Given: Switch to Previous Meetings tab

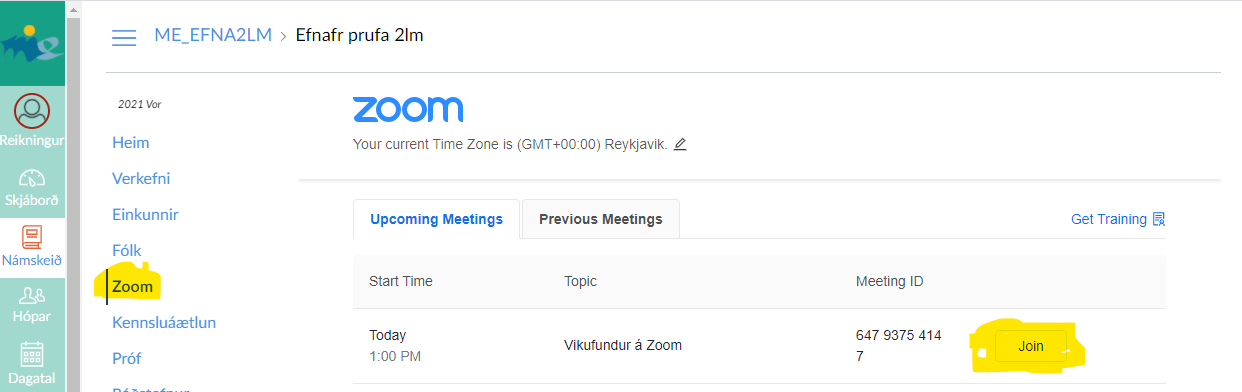Looking at the screenshot, I should click(x=600, y=219).
